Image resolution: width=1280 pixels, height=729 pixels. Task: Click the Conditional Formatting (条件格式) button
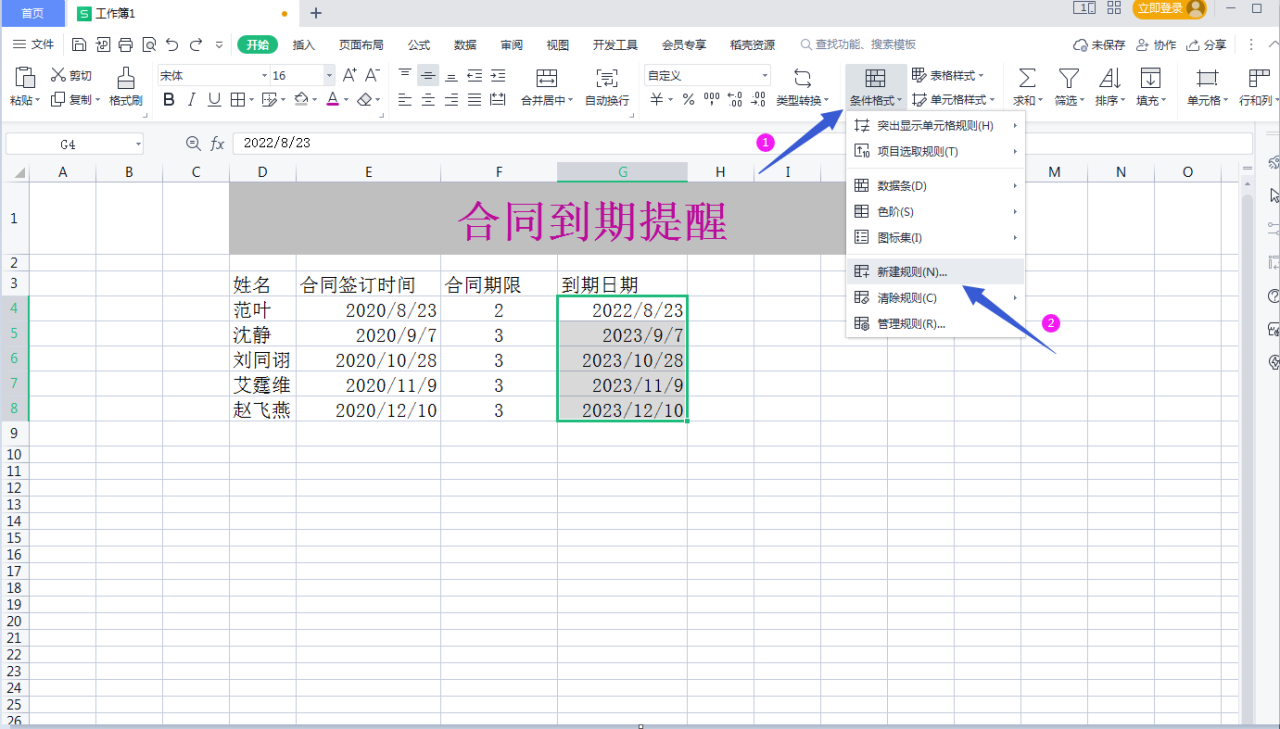[875, 87]
